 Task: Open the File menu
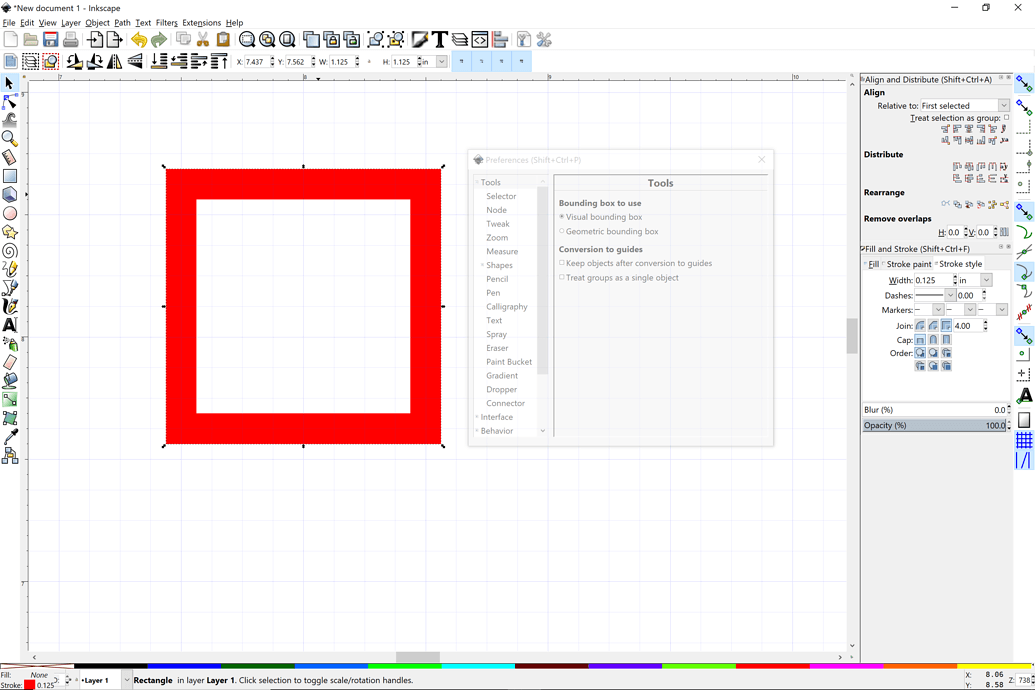coord(9,22)
